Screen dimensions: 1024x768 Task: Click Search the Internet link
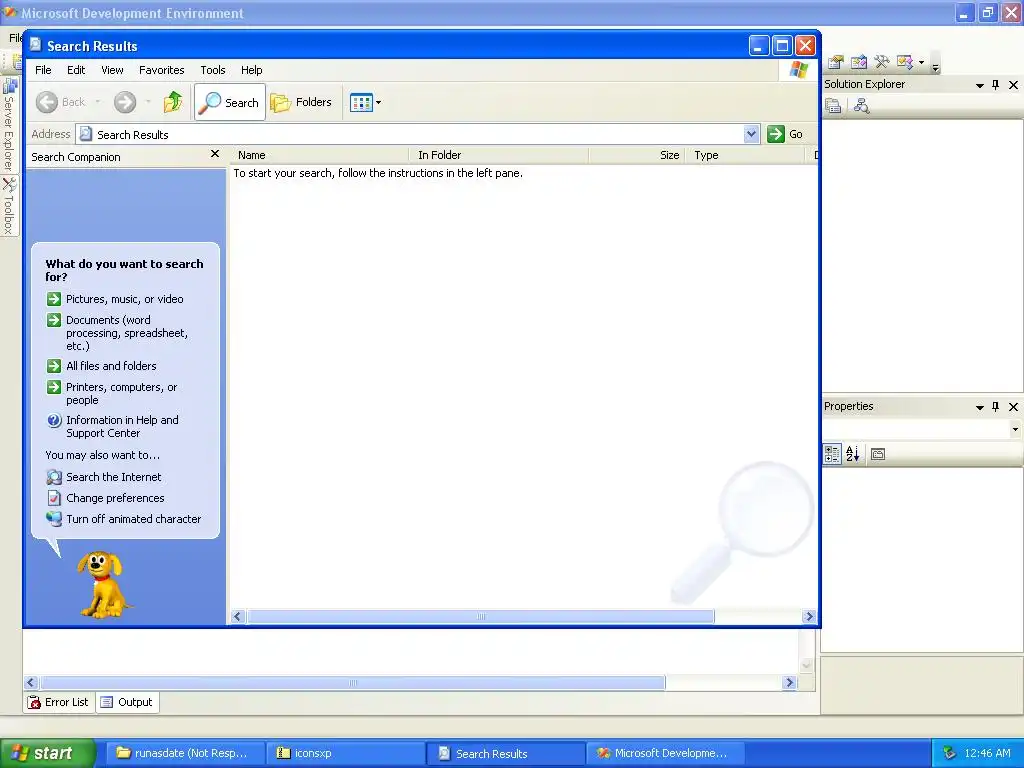pyautogui.click(x=114, y=477)
